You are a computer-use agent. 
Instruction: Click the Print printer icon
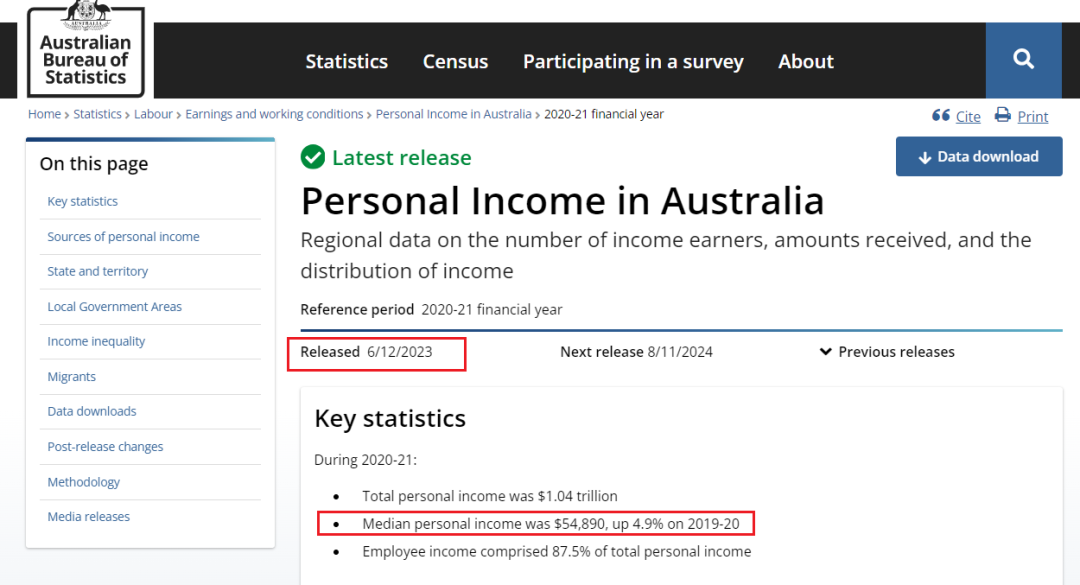tap(1003, 116)
